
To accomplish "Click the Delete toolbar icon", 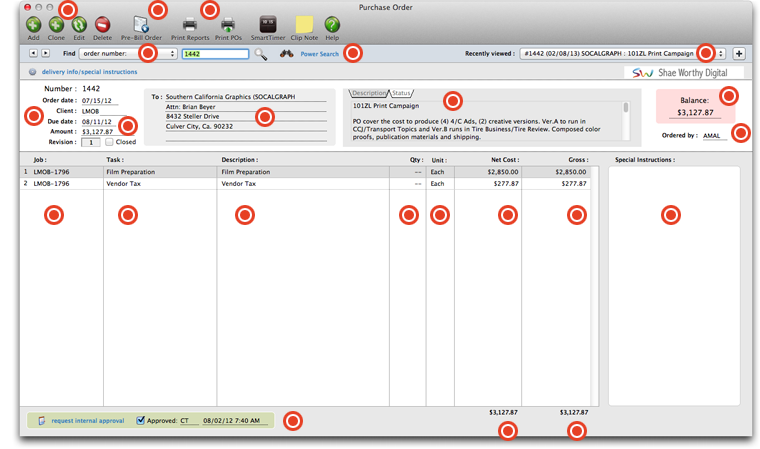I will pyautogui.click(x=102, y=24).
